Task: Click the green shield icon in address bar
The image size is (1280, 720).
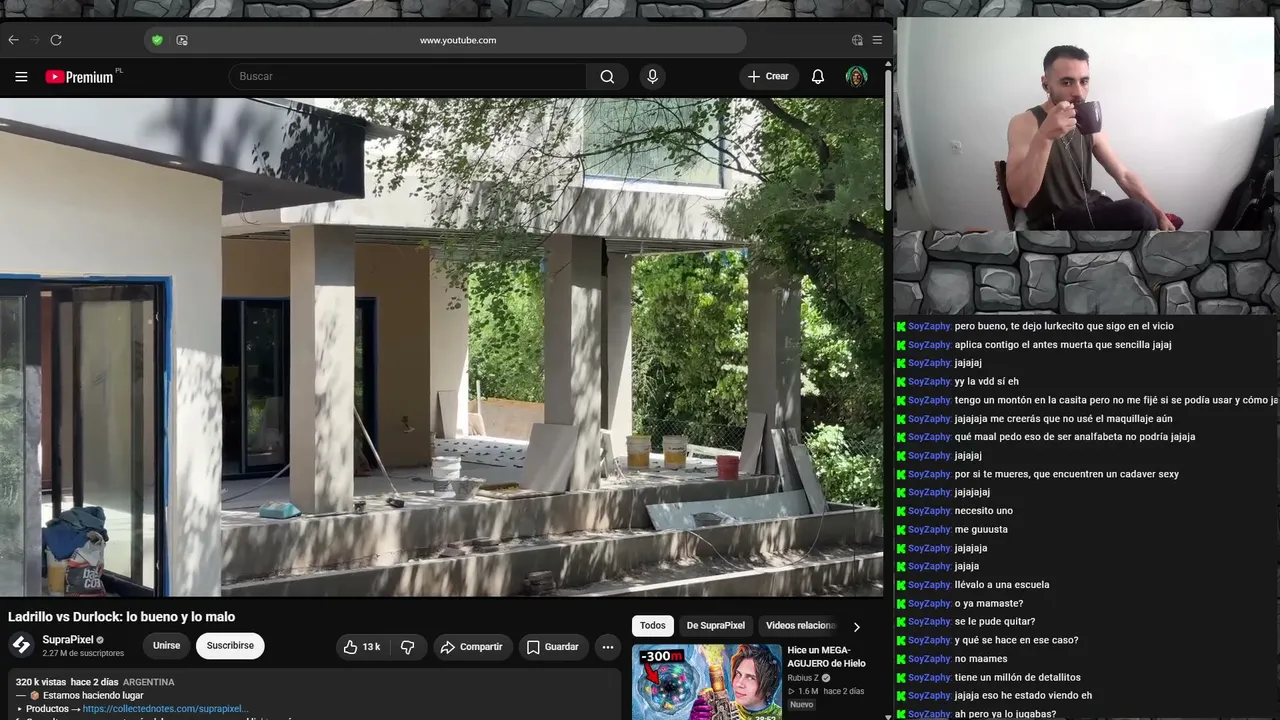Action: (x=157, y=40)
